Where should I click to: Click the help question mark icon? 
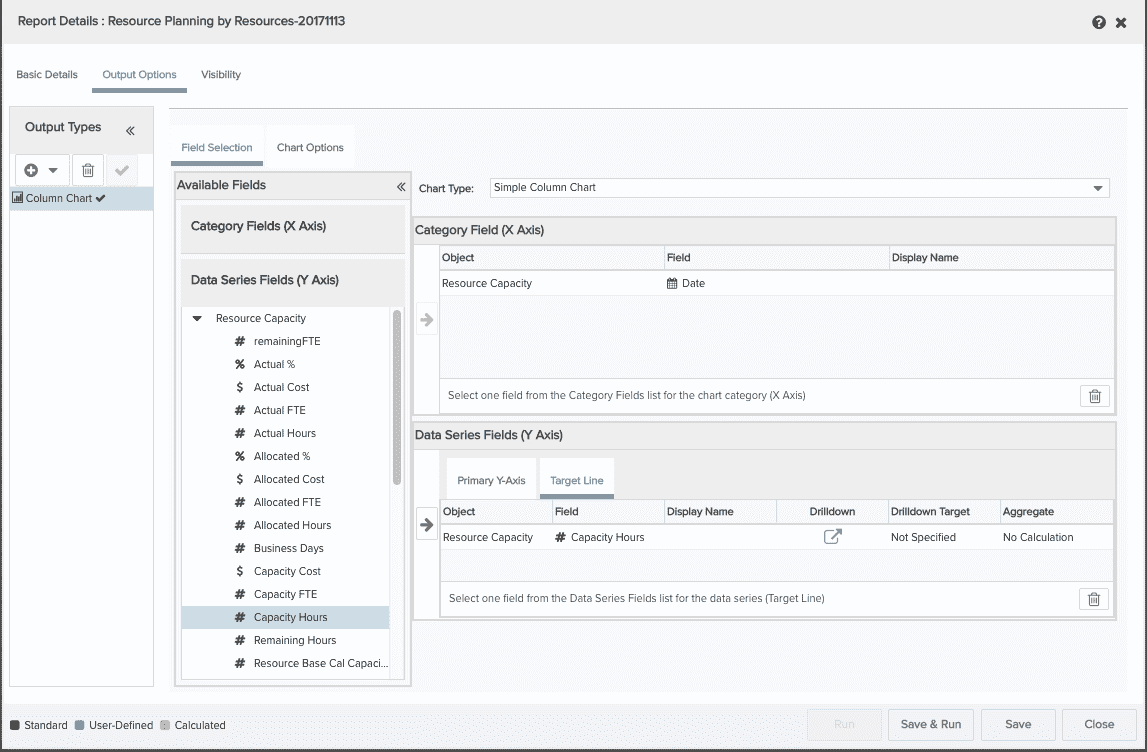tap(1099, 22)
